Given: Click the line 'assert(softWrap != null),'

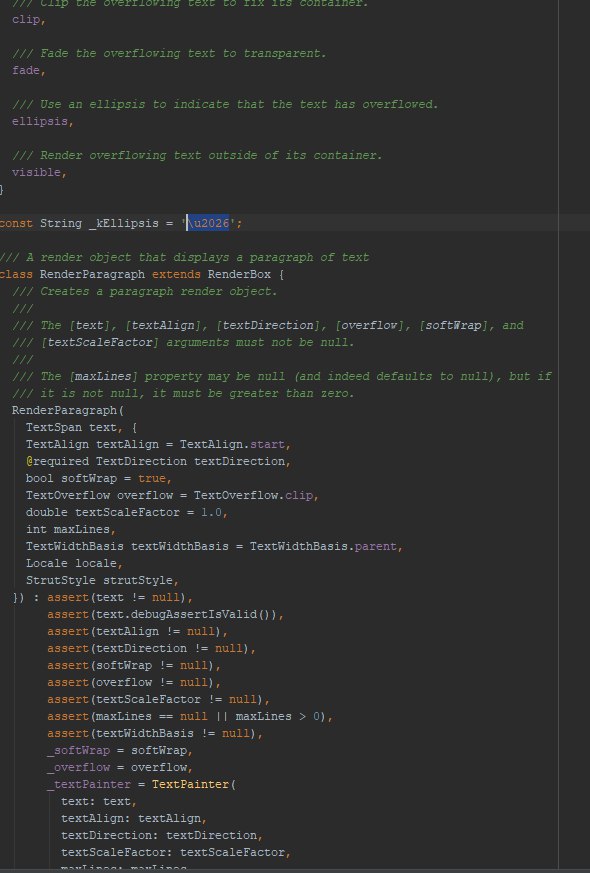Looking at the screenshot, I should coord(134,665).
